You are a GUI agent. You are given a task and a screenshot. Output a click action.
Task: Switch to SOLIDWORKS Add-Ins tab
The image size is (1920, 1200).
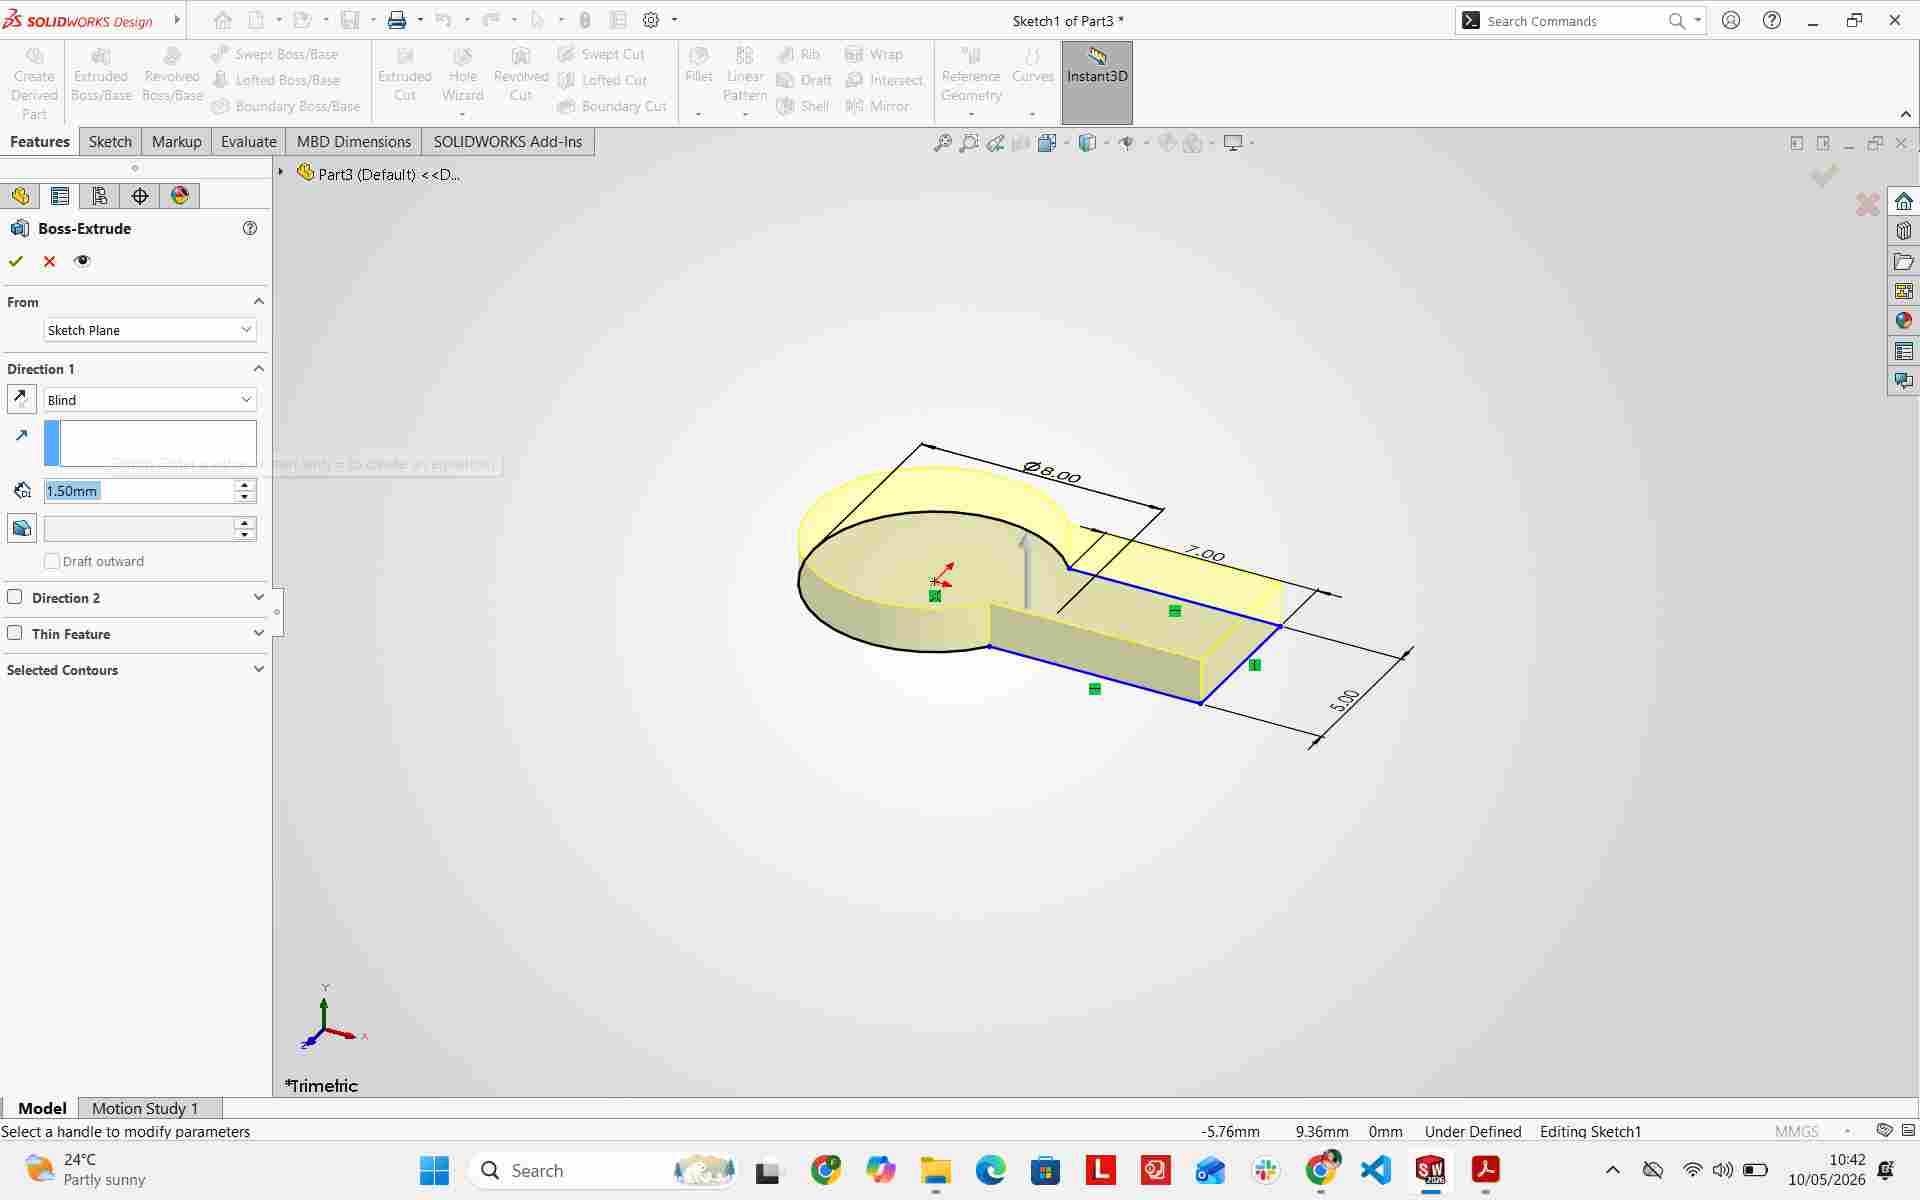[x=508, y=142]
